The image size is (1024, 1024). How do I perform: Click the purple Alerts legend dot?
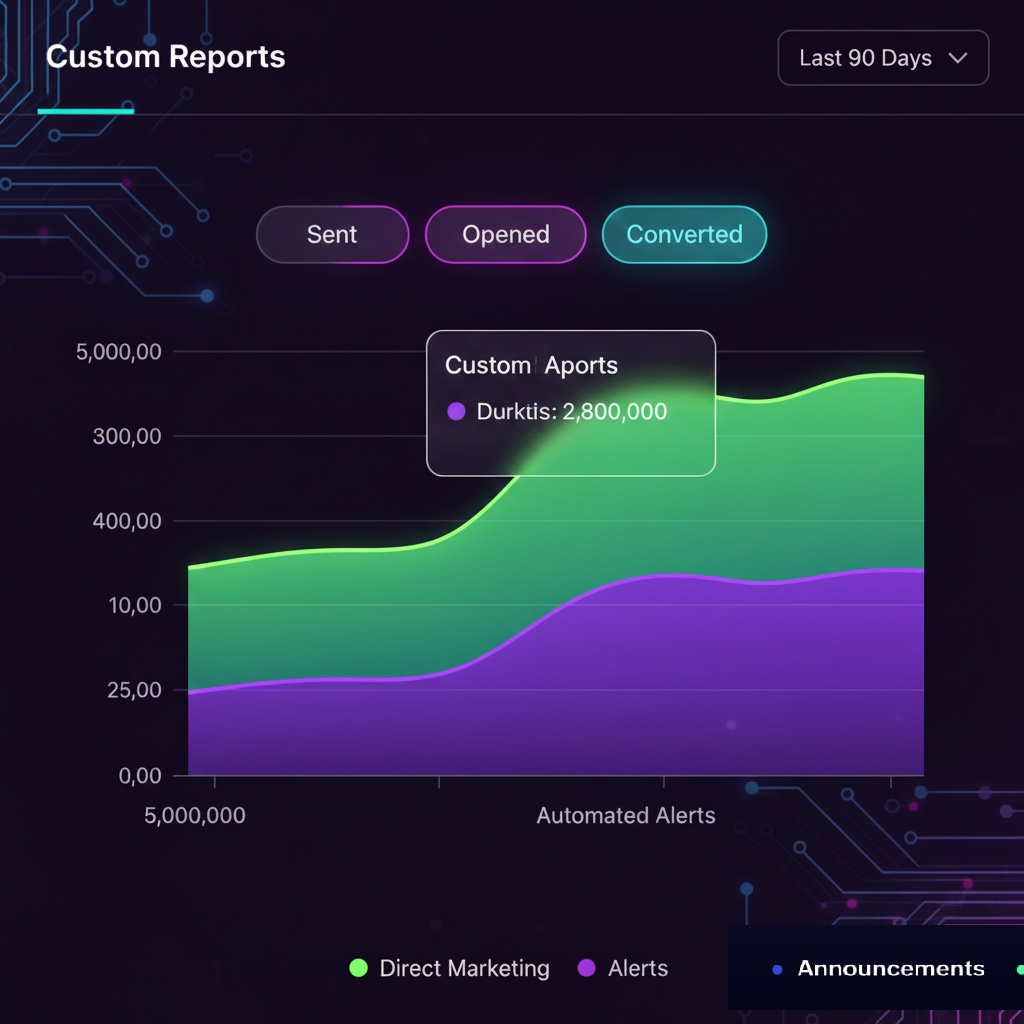point(587,968)
